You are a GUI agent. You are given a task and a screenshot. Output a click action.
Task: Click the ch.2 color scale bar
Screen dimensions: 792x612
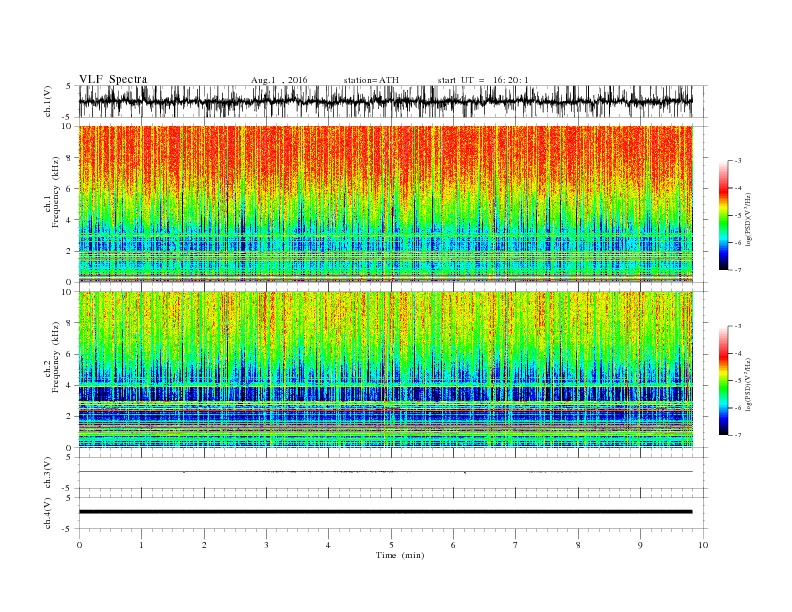tap(723, 380)
